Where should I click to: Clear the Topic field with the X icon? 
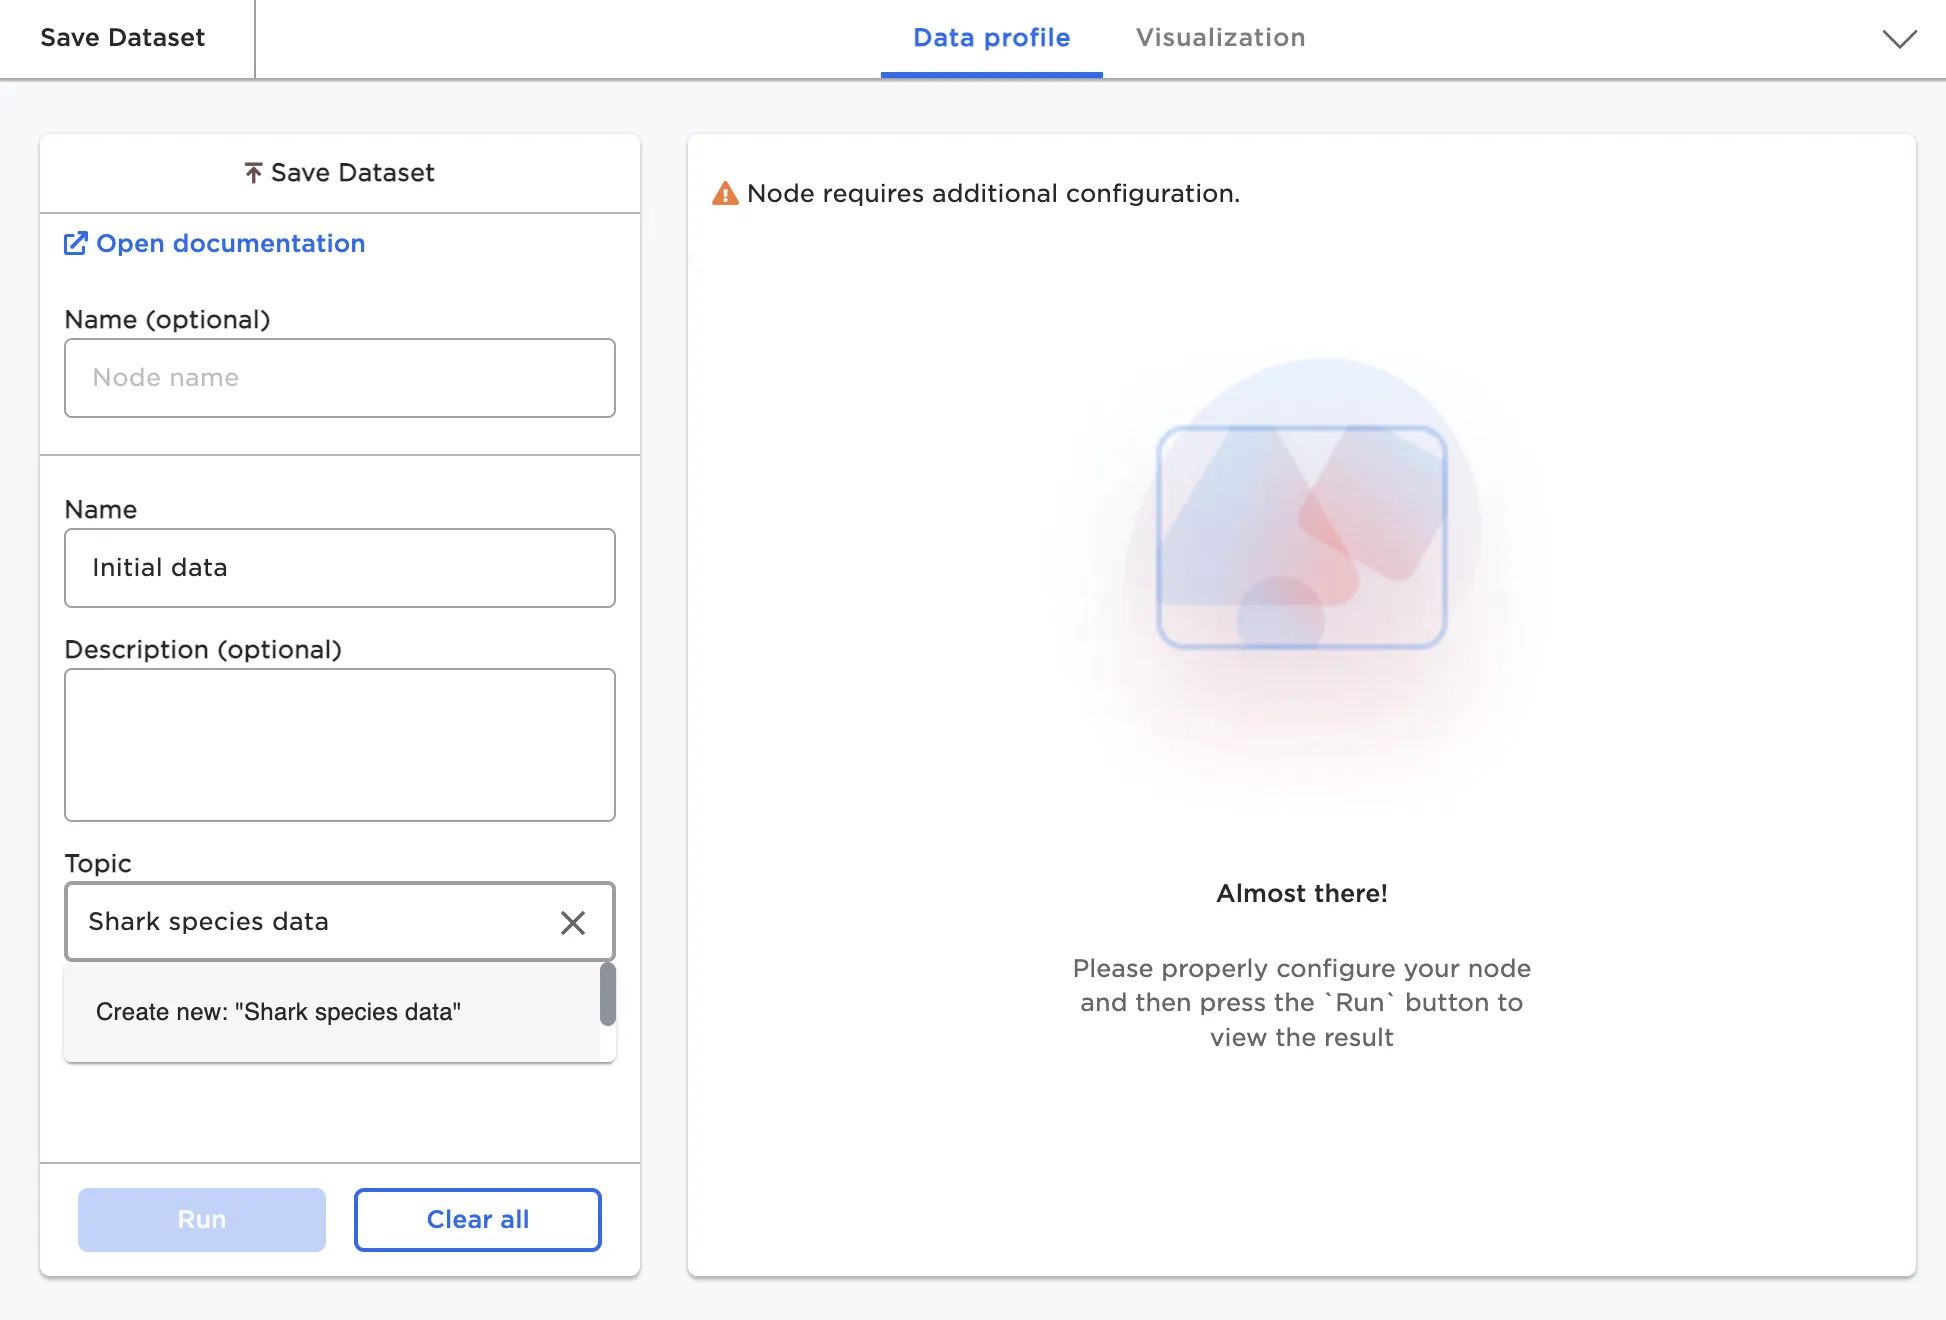(573, 922)
